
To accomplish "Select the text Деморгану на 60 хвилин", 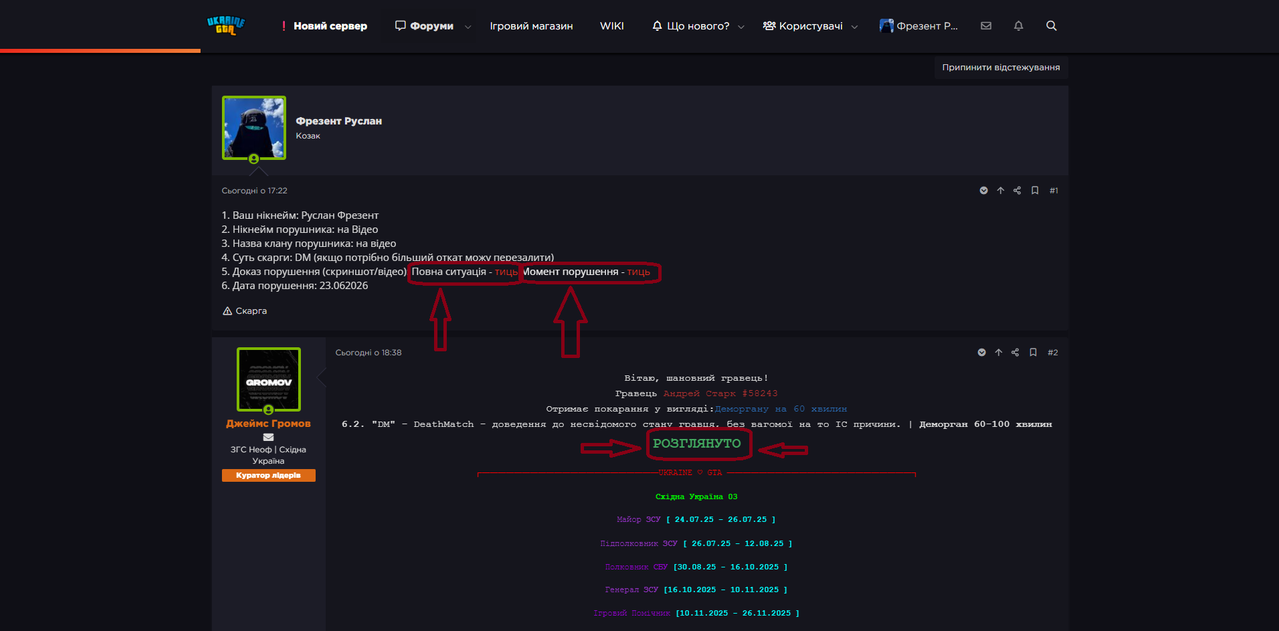I will point(781,409).
